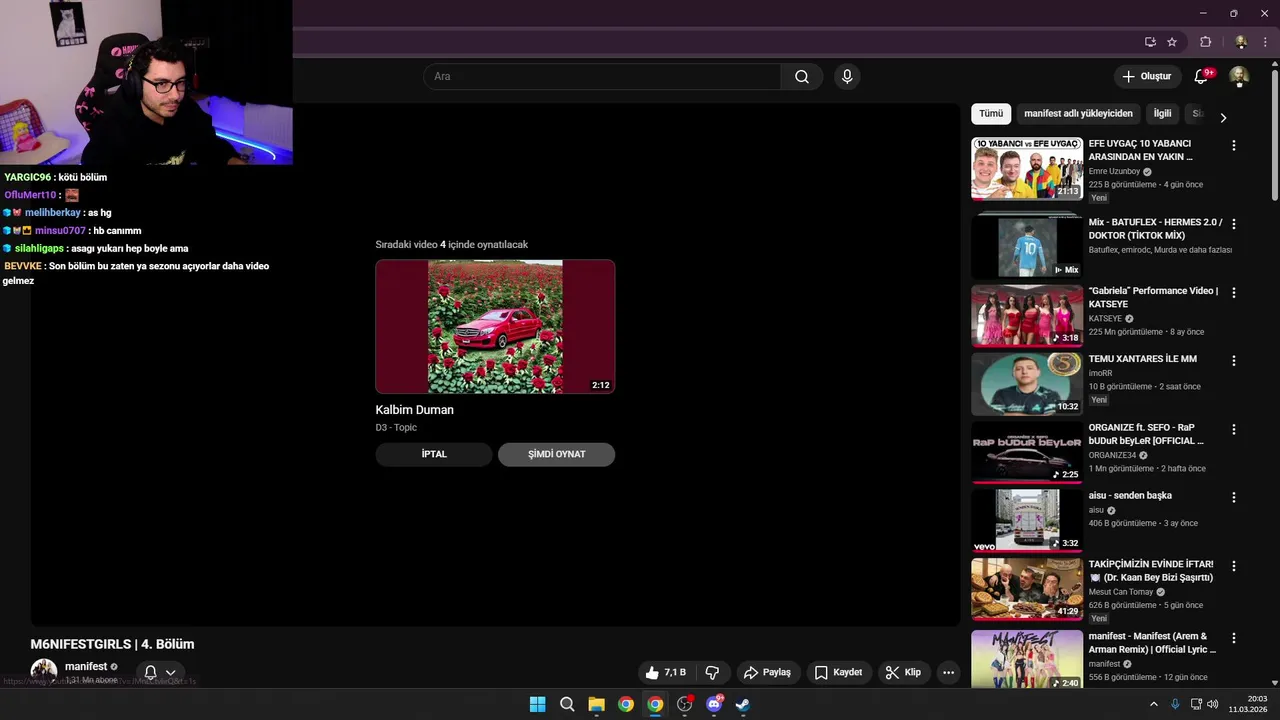This screenshot has width=1280, height=720.
Task: Expand notification options next to channel bell
Action: click(x=171, y=673)
